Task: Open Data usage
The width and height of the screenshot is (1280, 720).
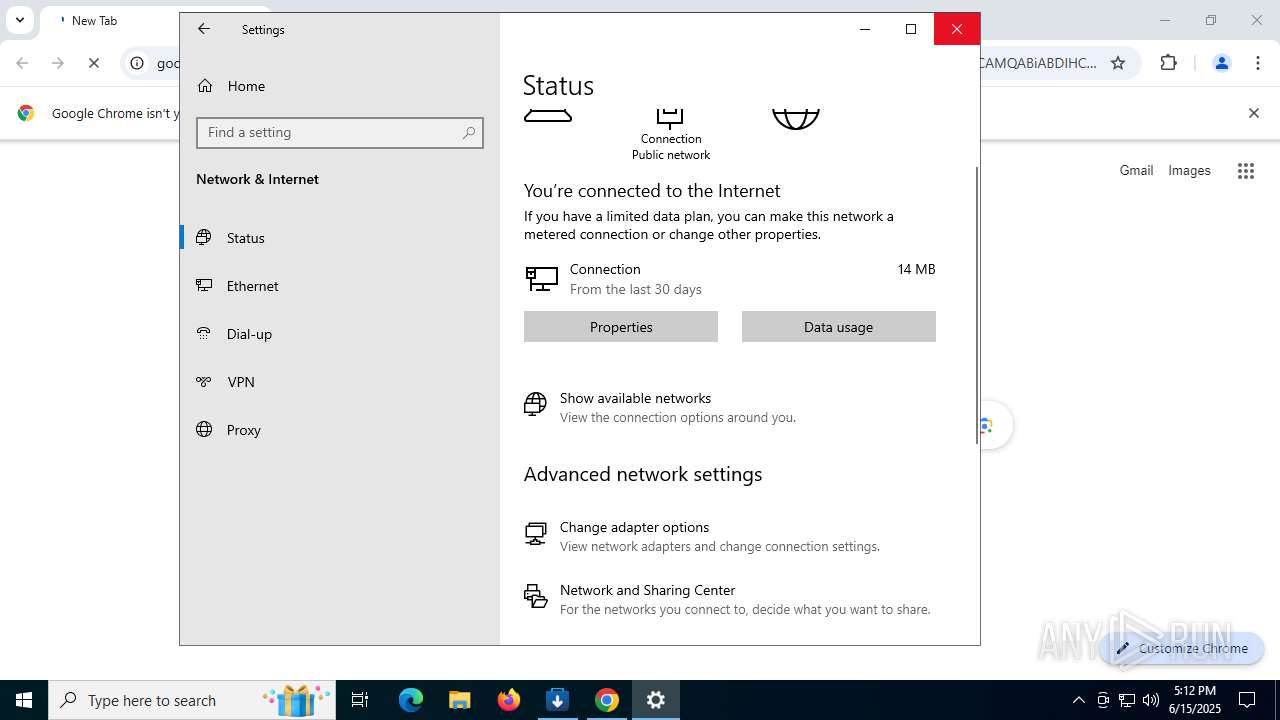Action: point(839,327)
